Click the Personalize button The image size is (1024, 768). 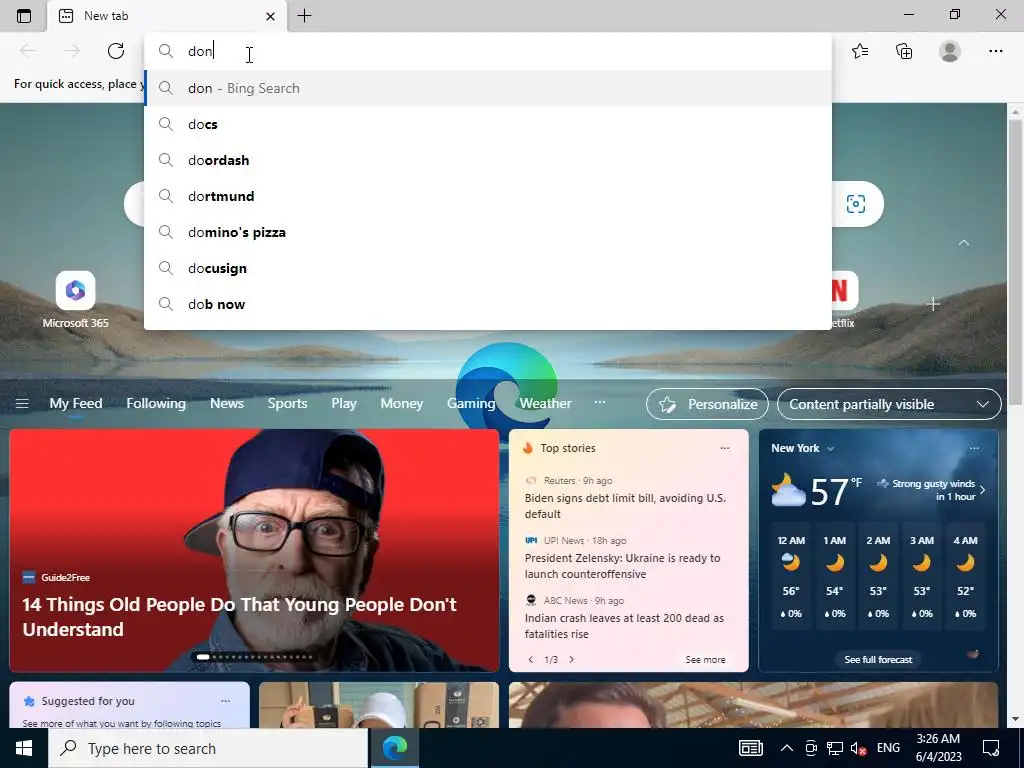click(x=707, y=404)
